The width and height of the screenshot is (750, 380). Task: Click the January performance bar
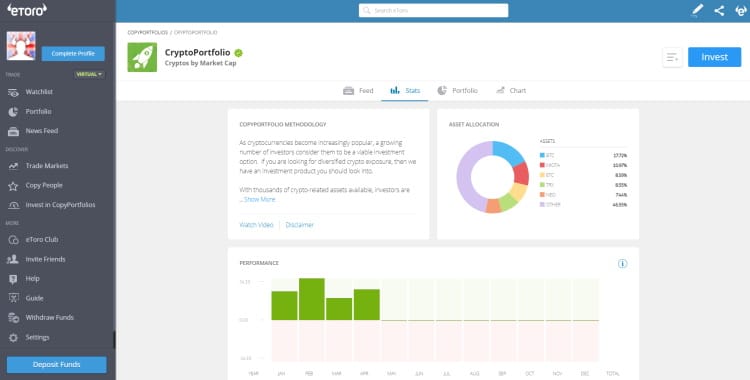[285, 306]
